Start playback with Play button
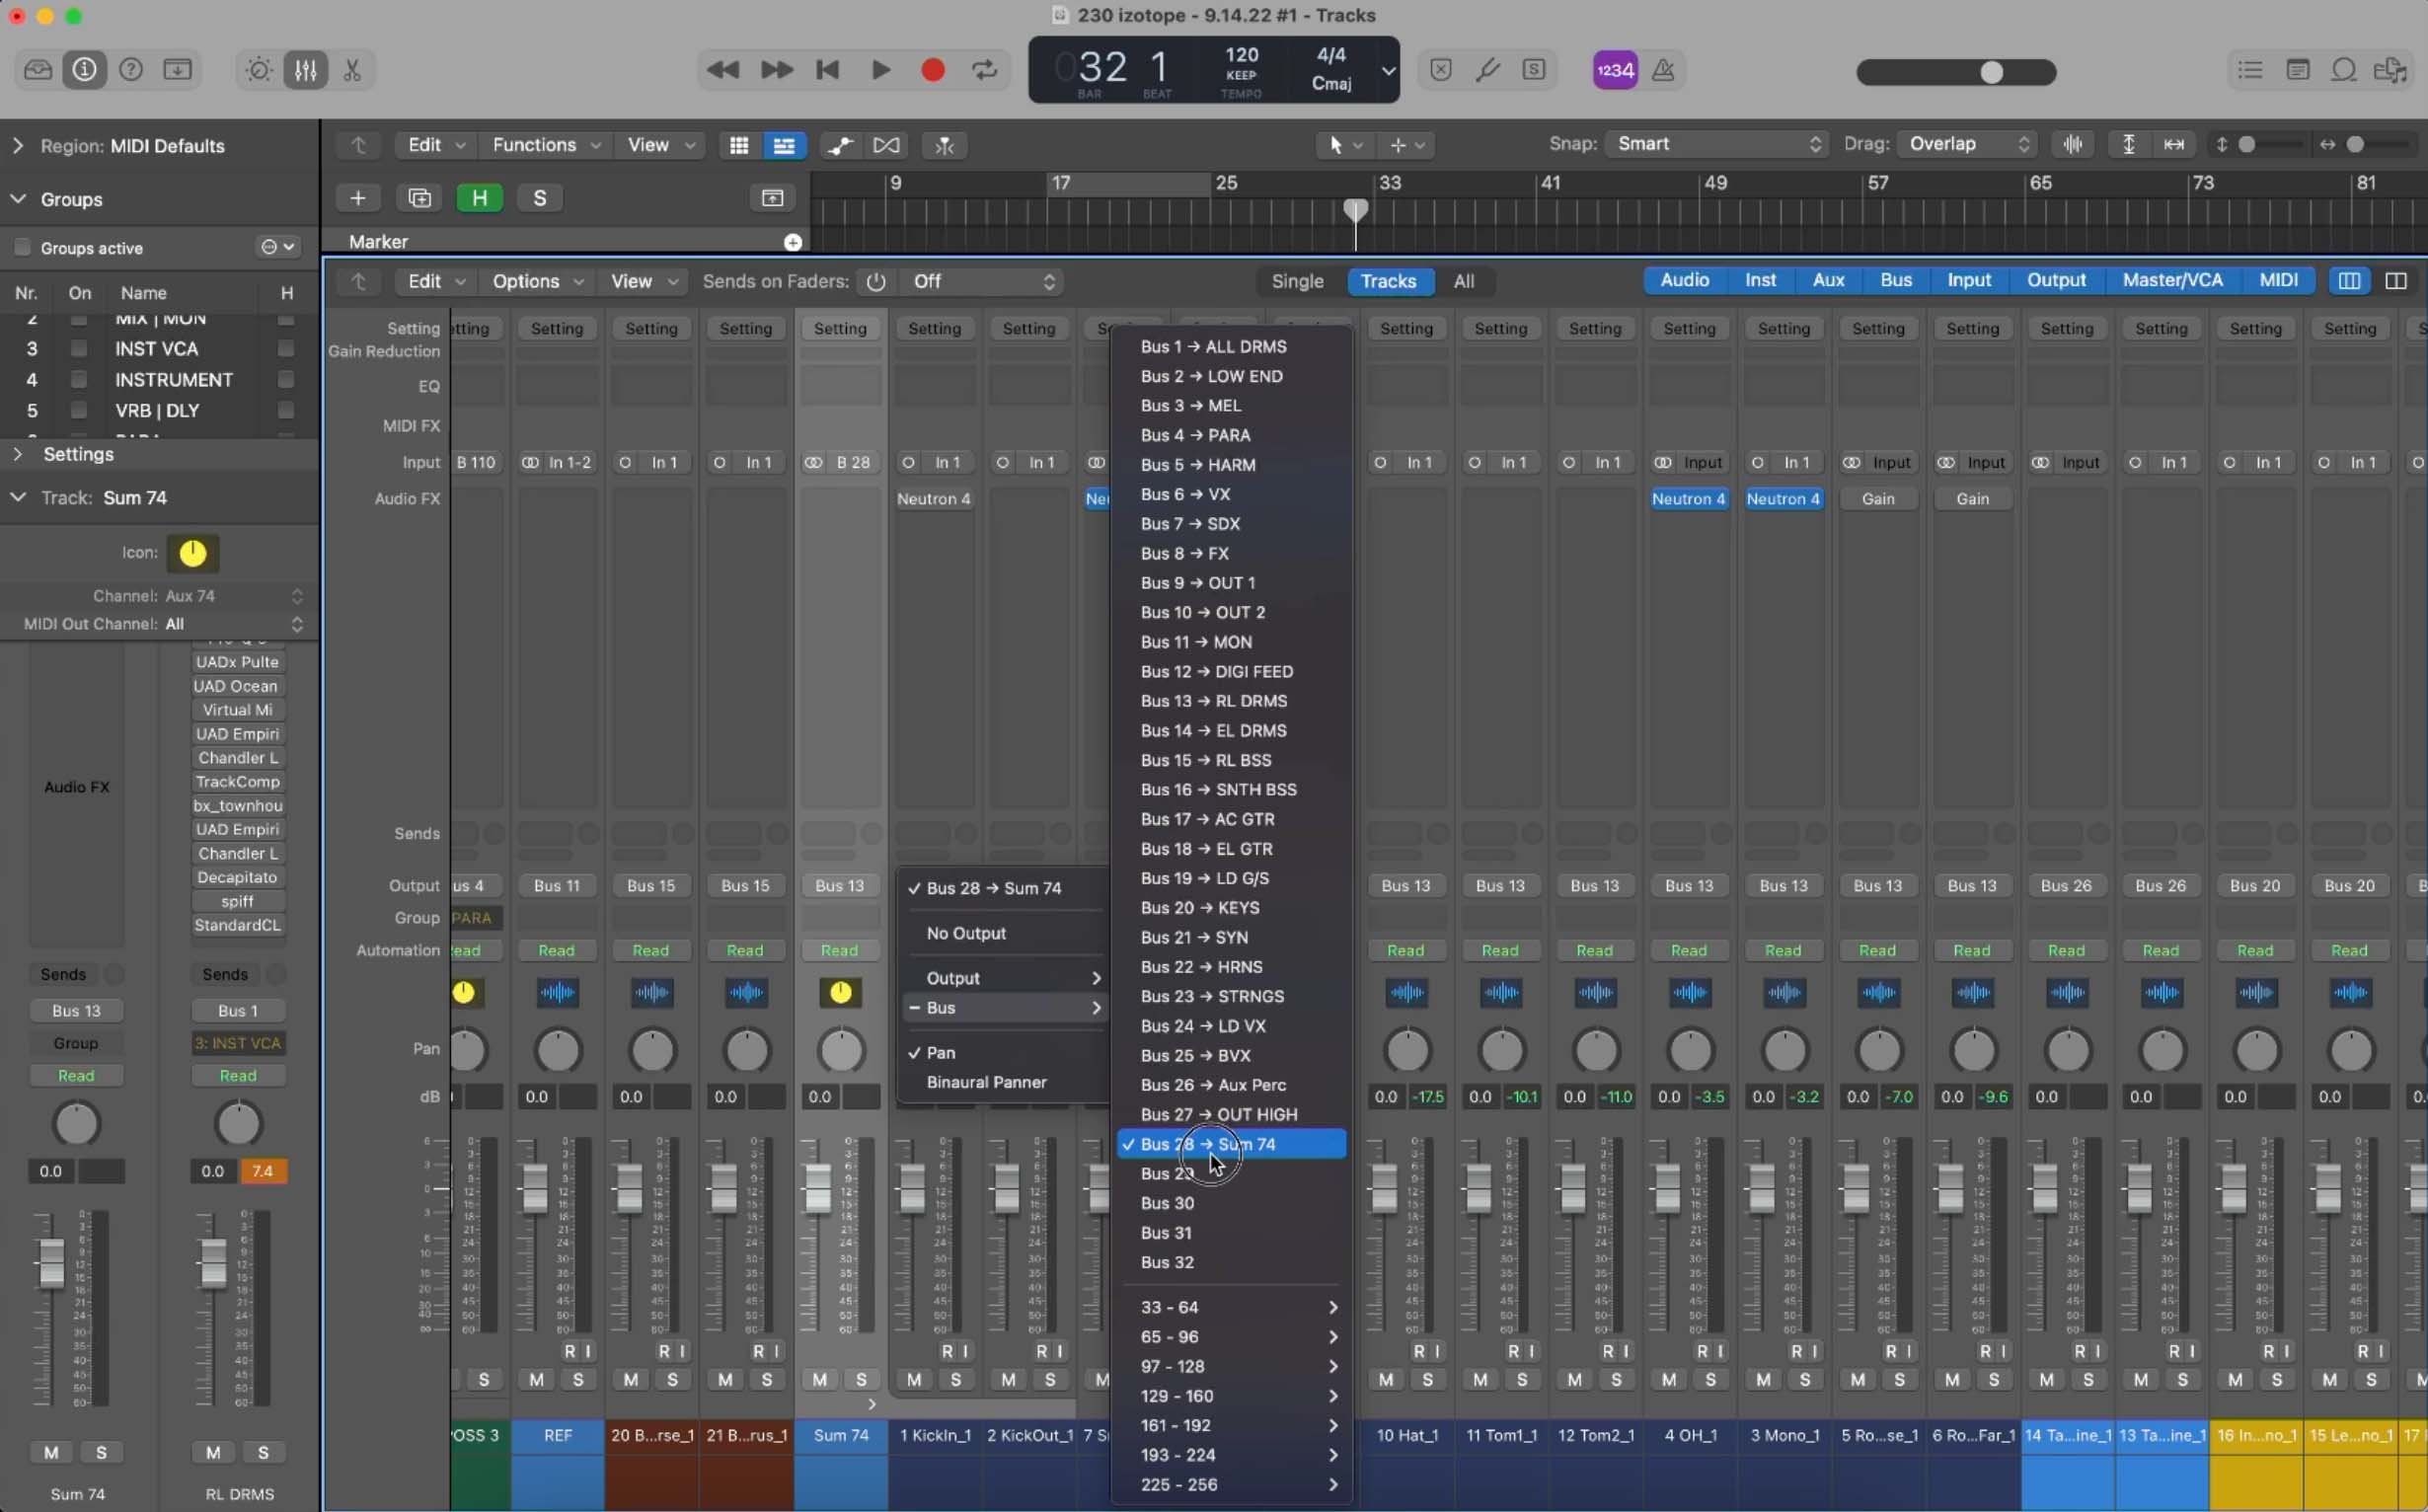Viewport: 2428px width, 1512px height. [x=881, y=70]
